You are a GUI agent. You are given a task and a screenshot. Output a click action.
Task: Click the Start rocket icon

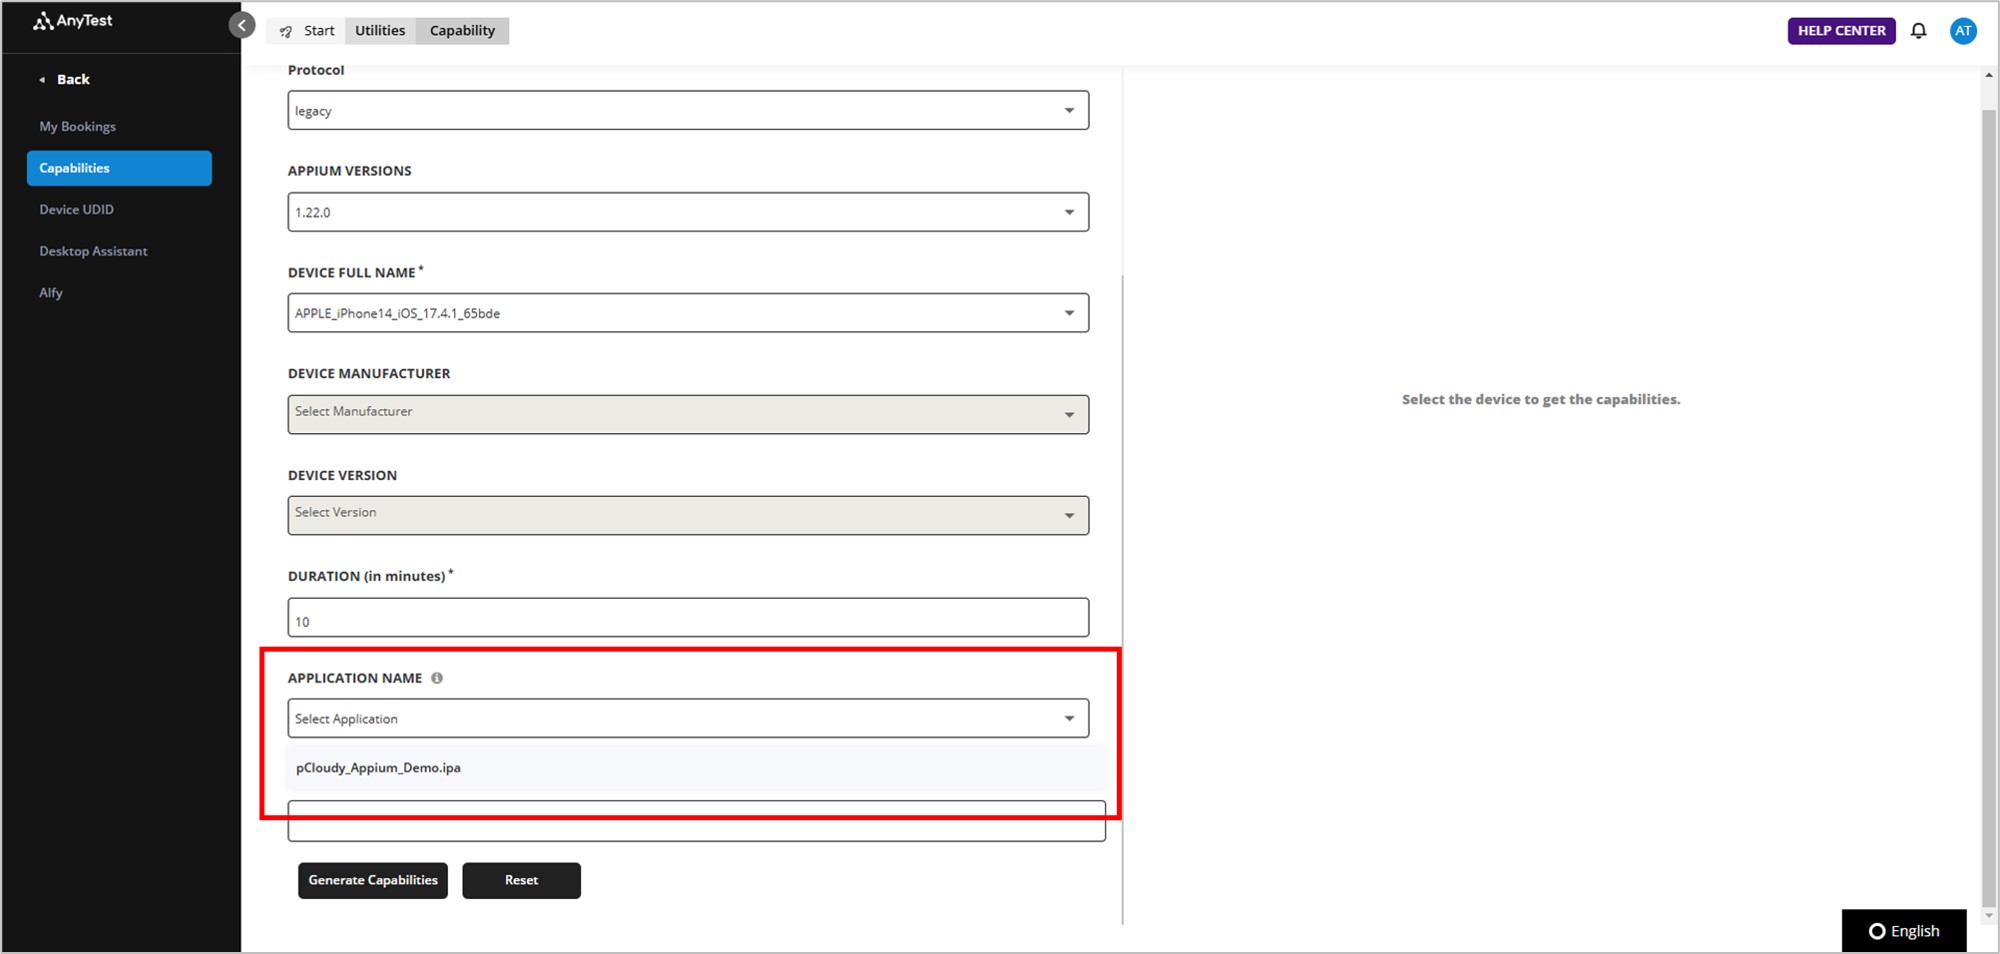coord(286,31)
